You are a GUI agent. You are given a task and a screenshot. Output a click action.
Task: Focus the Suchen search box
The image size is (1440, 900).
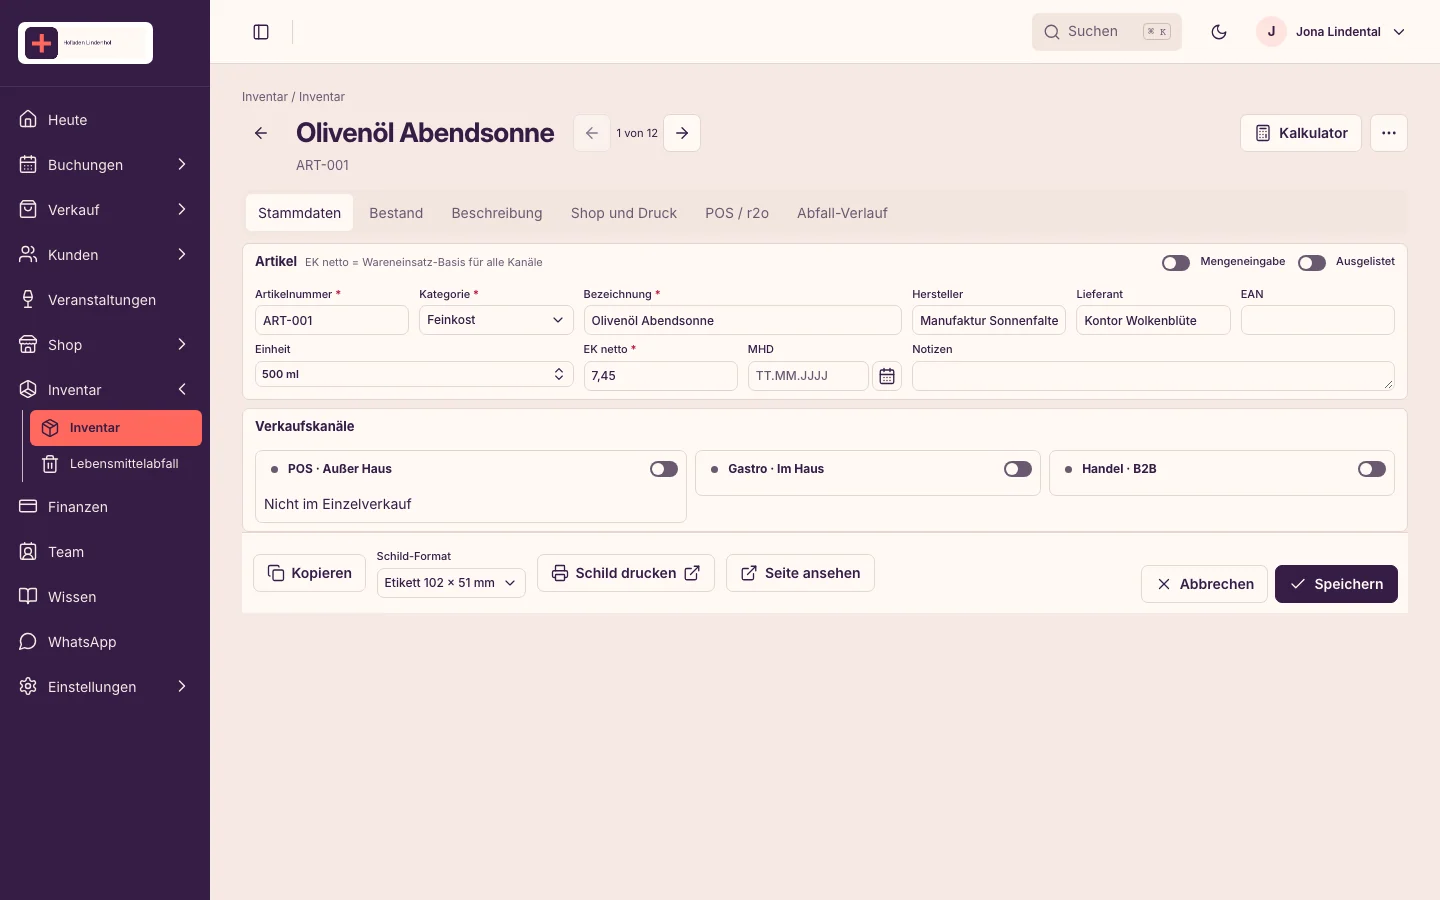1107,32
